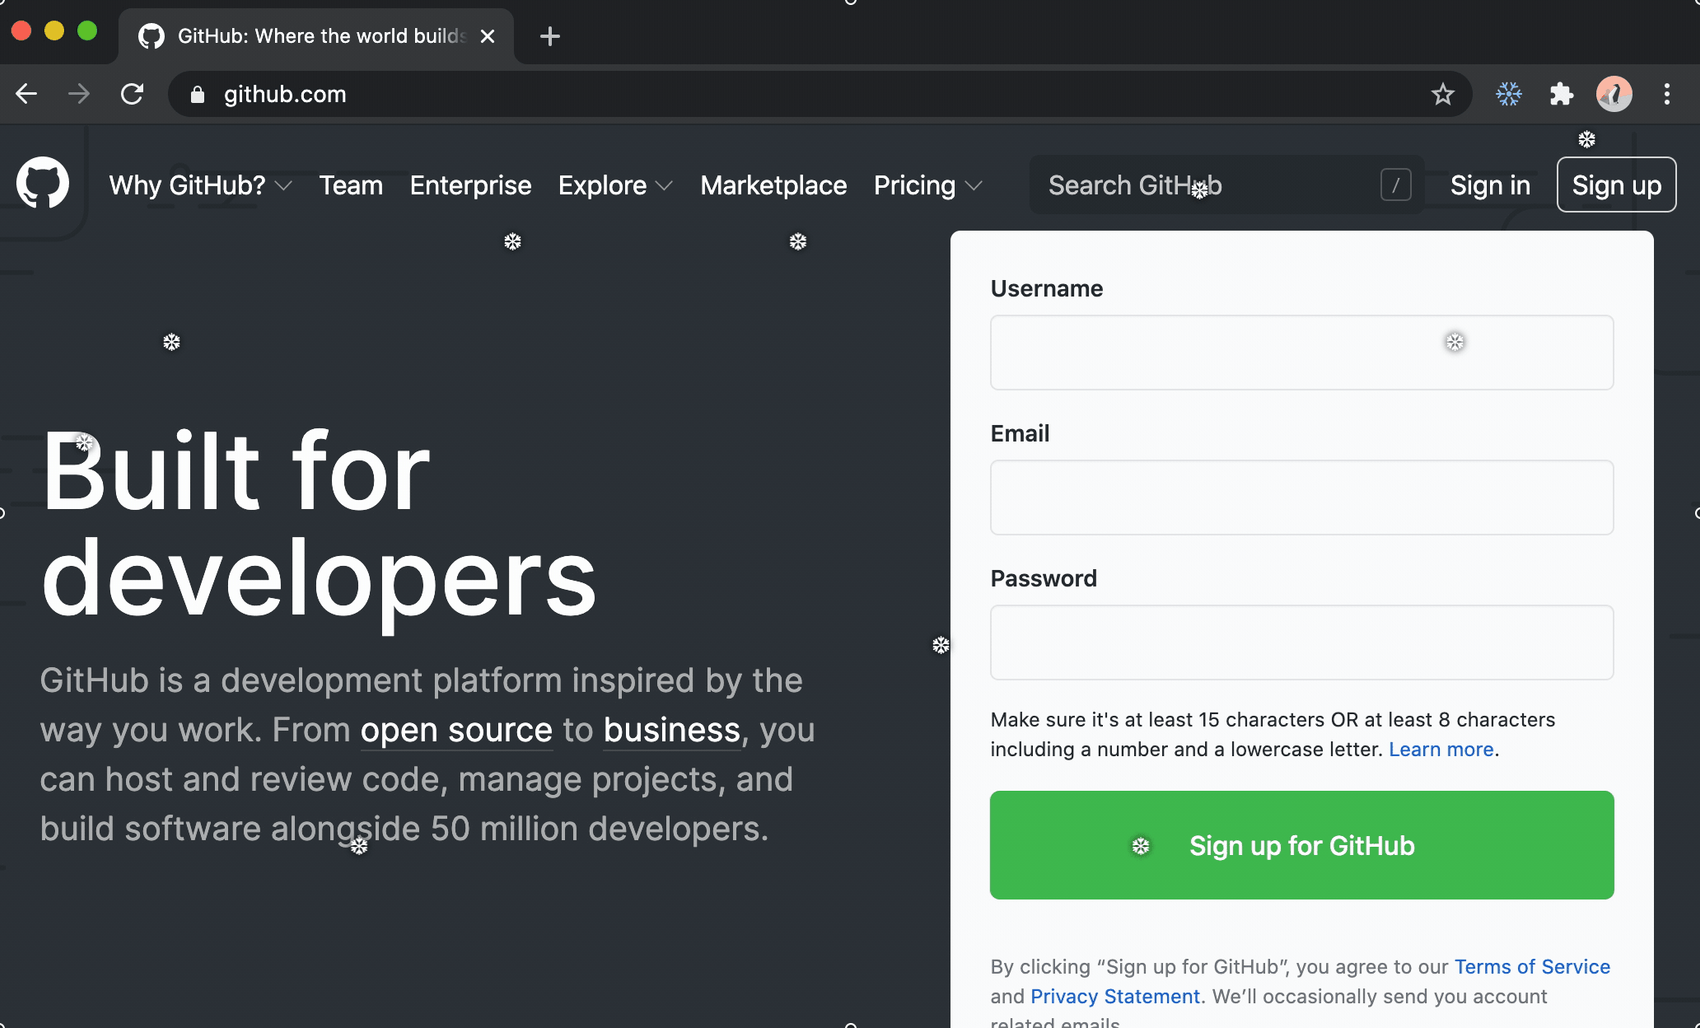Viewport: 1700px width, 1028px height.
Task: Click the green Sign up for GitHub button
Action: point(1301,845)
